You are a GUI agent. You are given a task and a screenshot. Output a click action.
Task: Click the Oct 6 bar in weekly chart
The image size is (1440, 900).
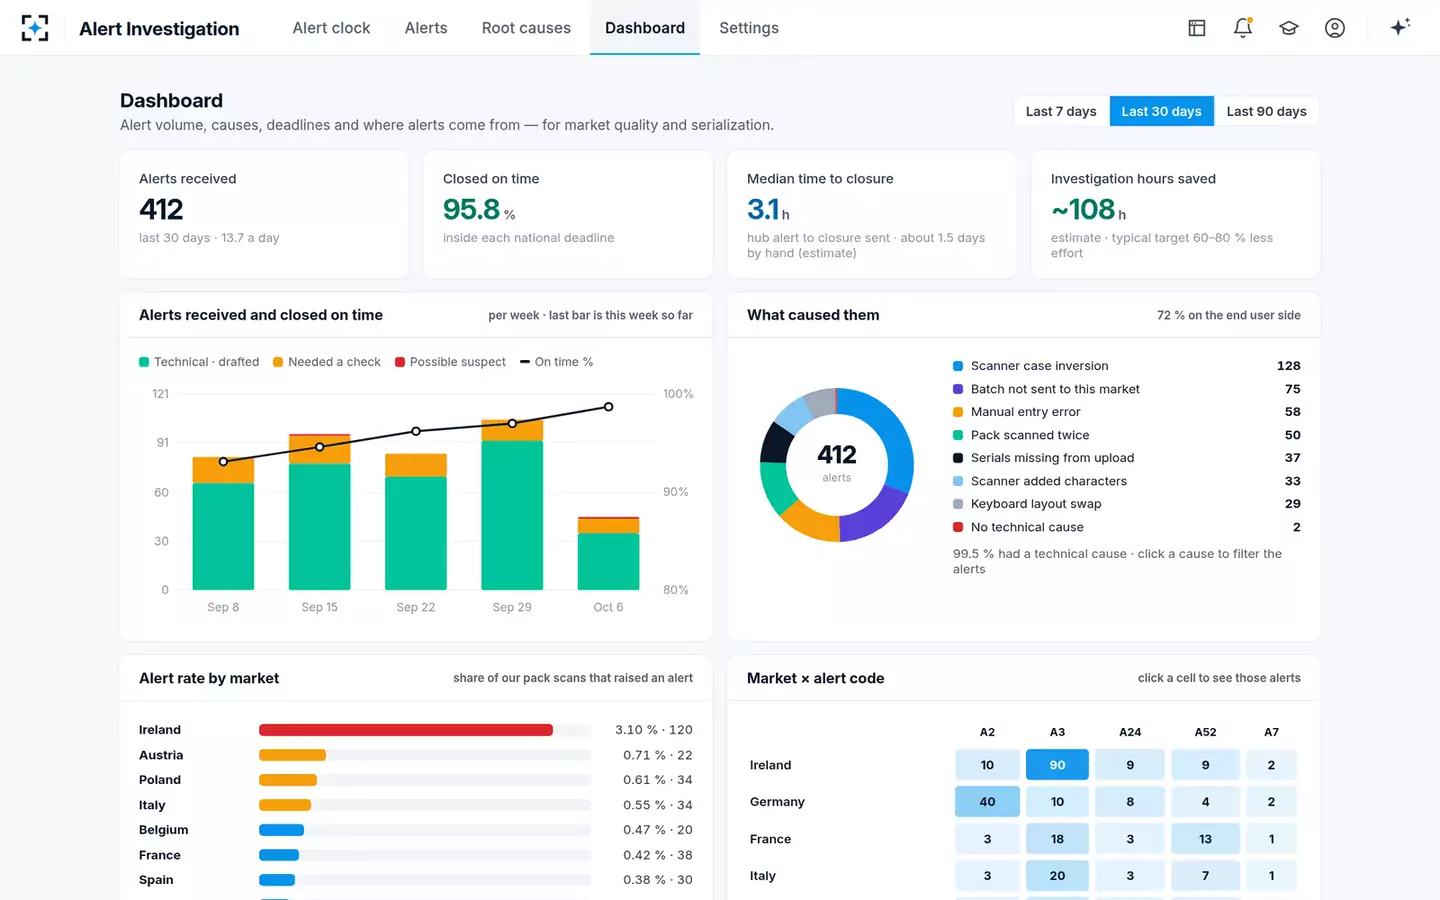point(608,553)
